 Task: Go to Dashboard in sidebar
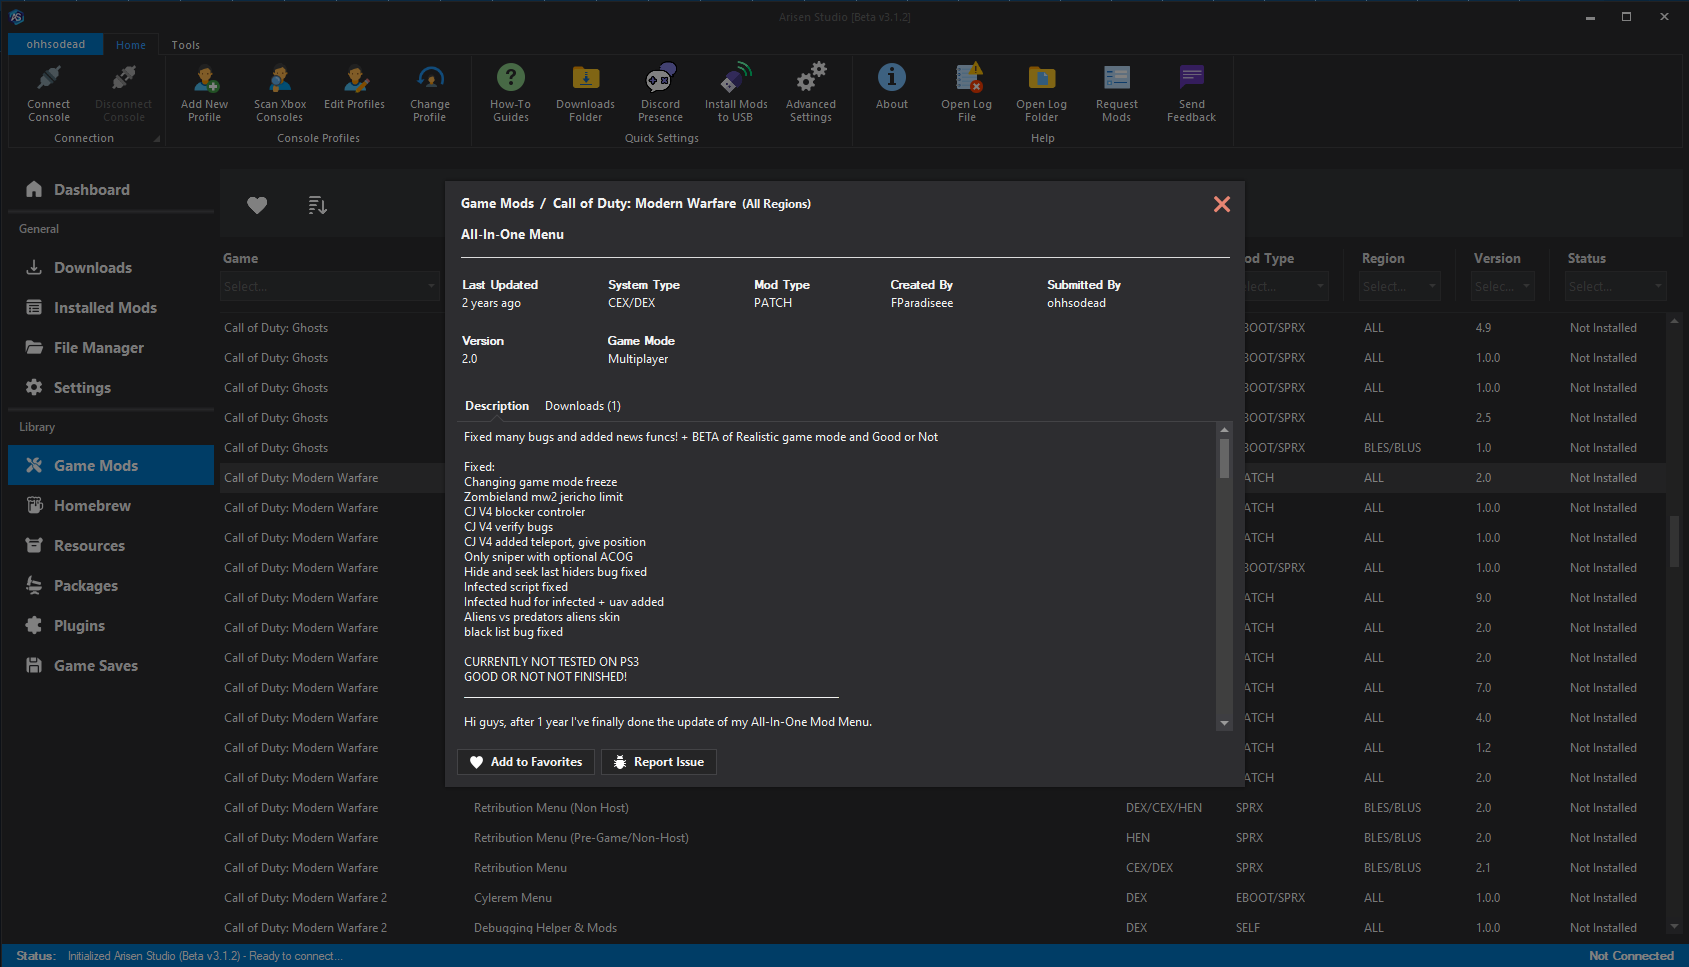point(111,190)
